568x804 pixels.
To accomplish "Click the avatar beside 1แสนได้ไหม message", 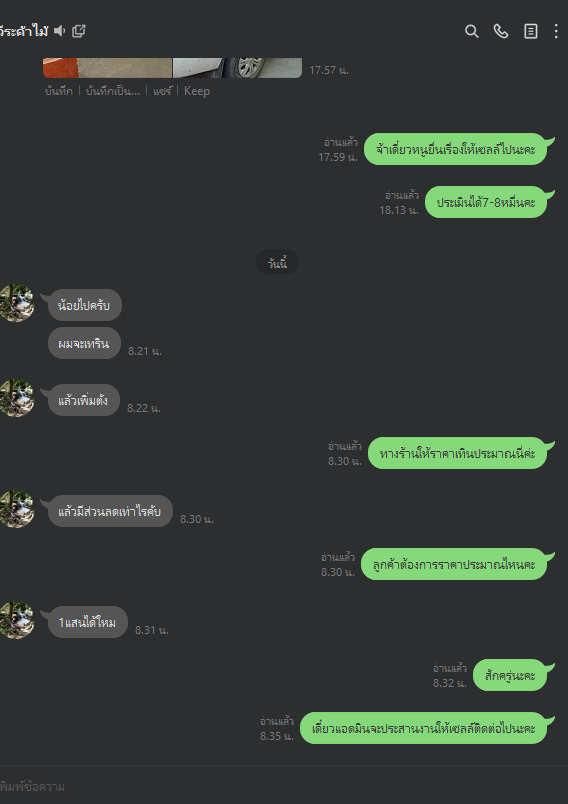I will [16, 620].
